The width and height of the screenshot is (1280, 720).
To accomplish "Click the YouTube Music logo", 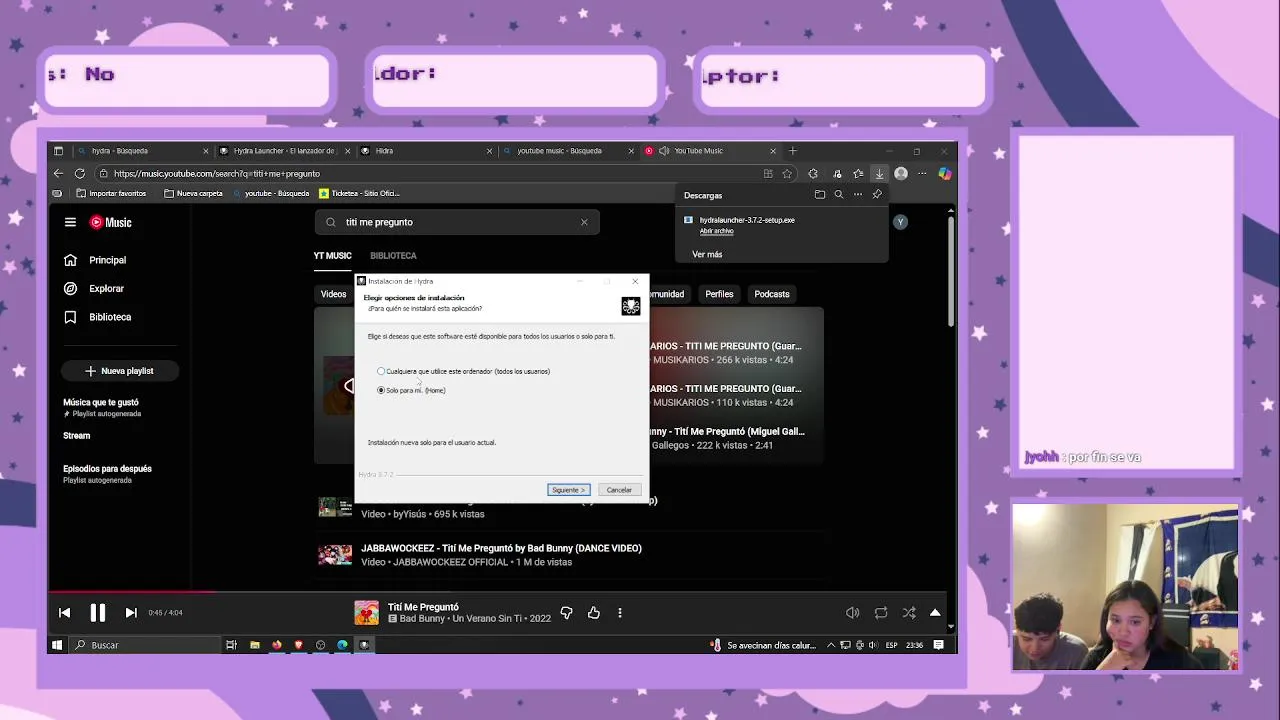I will (x=111, y=222).
